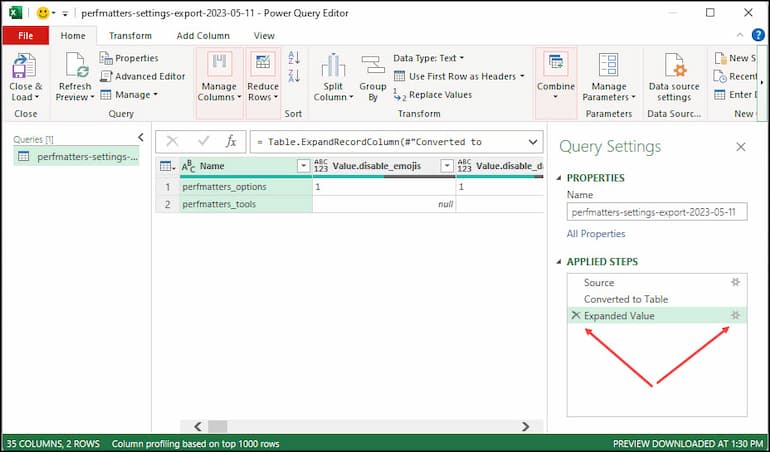The height and width of the screenshot is (452, 770).
Task: Click New Source button
Action: [735, 58]
